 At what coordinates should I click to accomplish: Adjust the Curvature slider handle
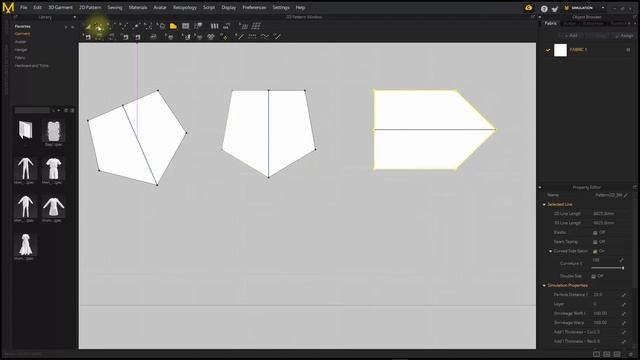tap(622, 268)
